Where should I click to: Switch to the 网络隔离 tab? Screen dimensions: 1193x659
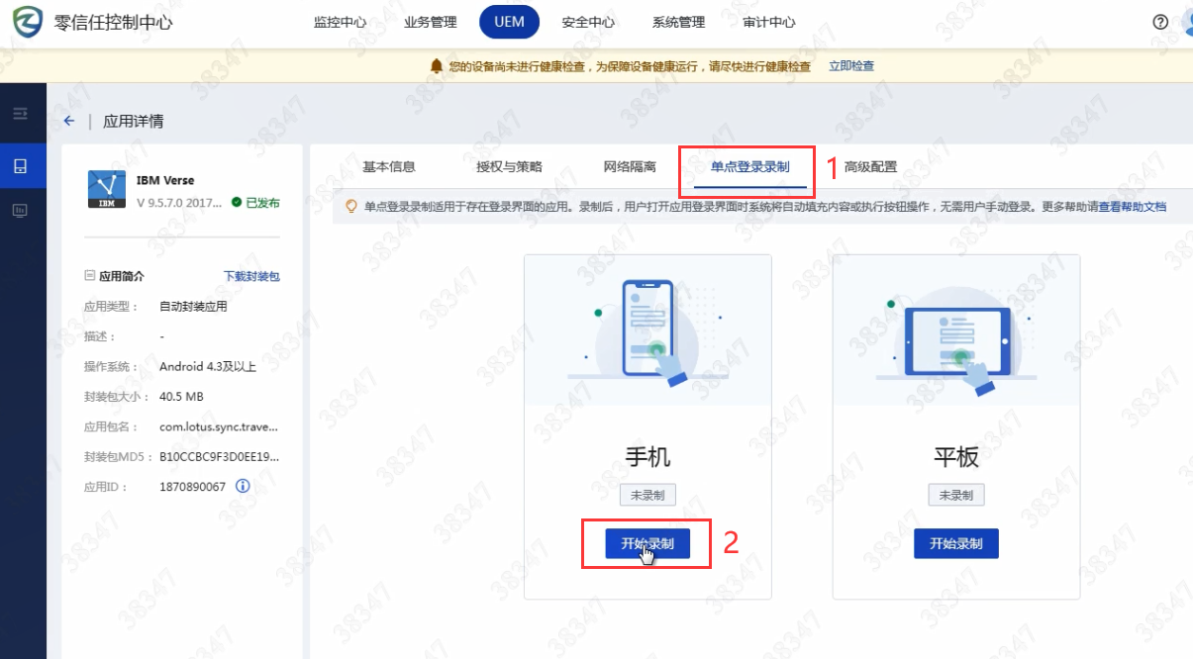(x=630, y=167)
